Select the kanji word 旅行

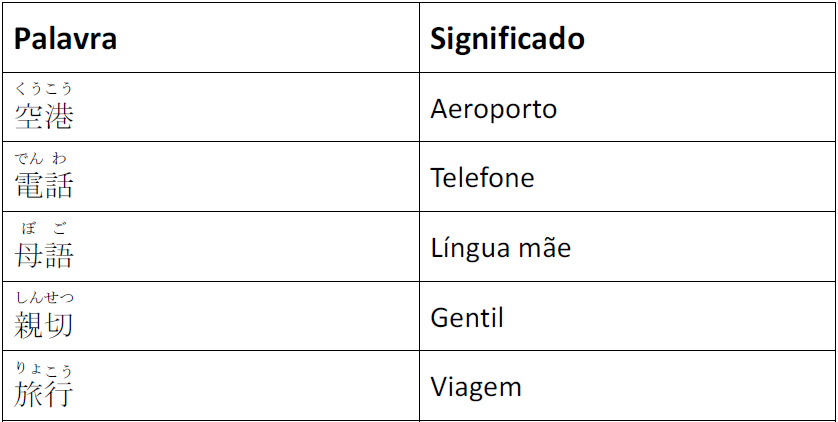click(44, 393)
